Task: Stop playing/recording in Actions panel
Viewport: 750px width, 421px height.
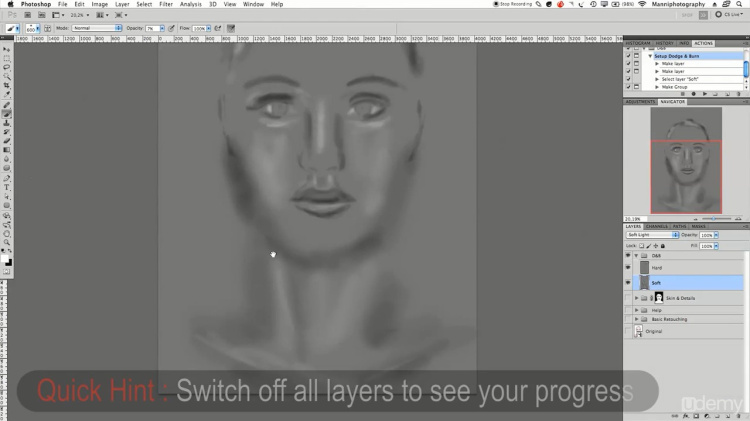Action: coord(683,94)
